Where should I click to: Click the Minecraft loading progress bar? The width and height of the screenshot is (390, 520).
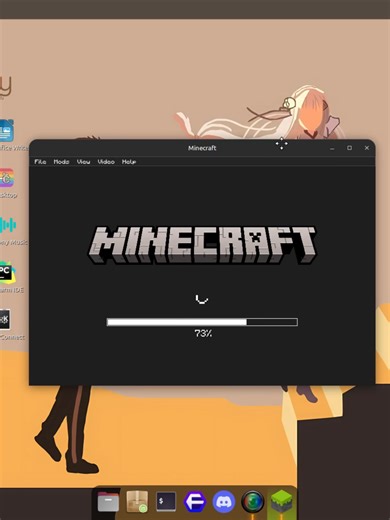click(x=202, y=322)
